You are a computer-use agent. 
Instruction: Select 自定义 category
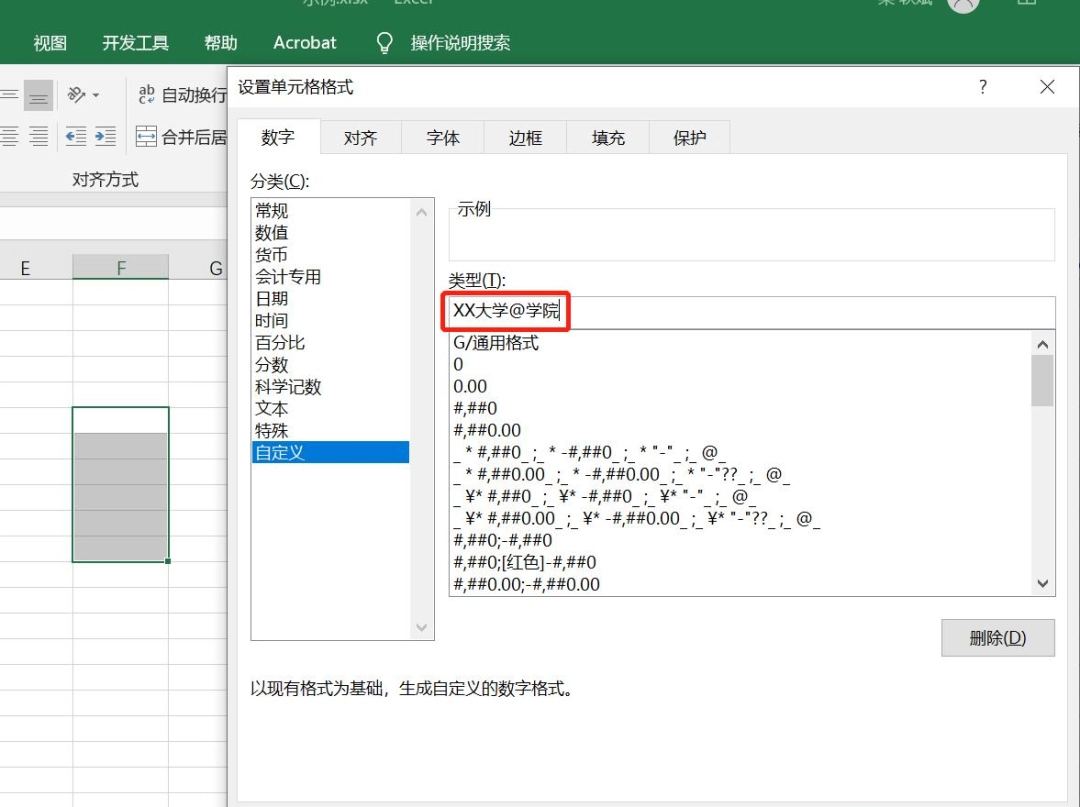[x=331, y=452]
